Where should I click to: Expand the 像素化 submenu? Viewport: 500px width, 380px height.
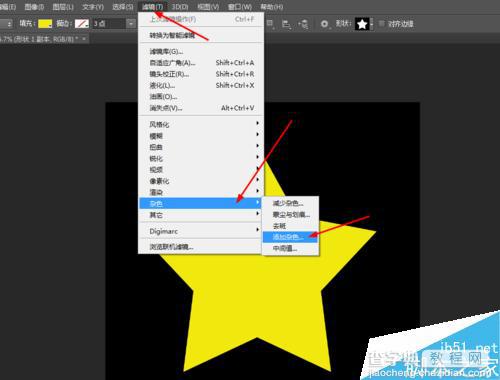[201, 181]
